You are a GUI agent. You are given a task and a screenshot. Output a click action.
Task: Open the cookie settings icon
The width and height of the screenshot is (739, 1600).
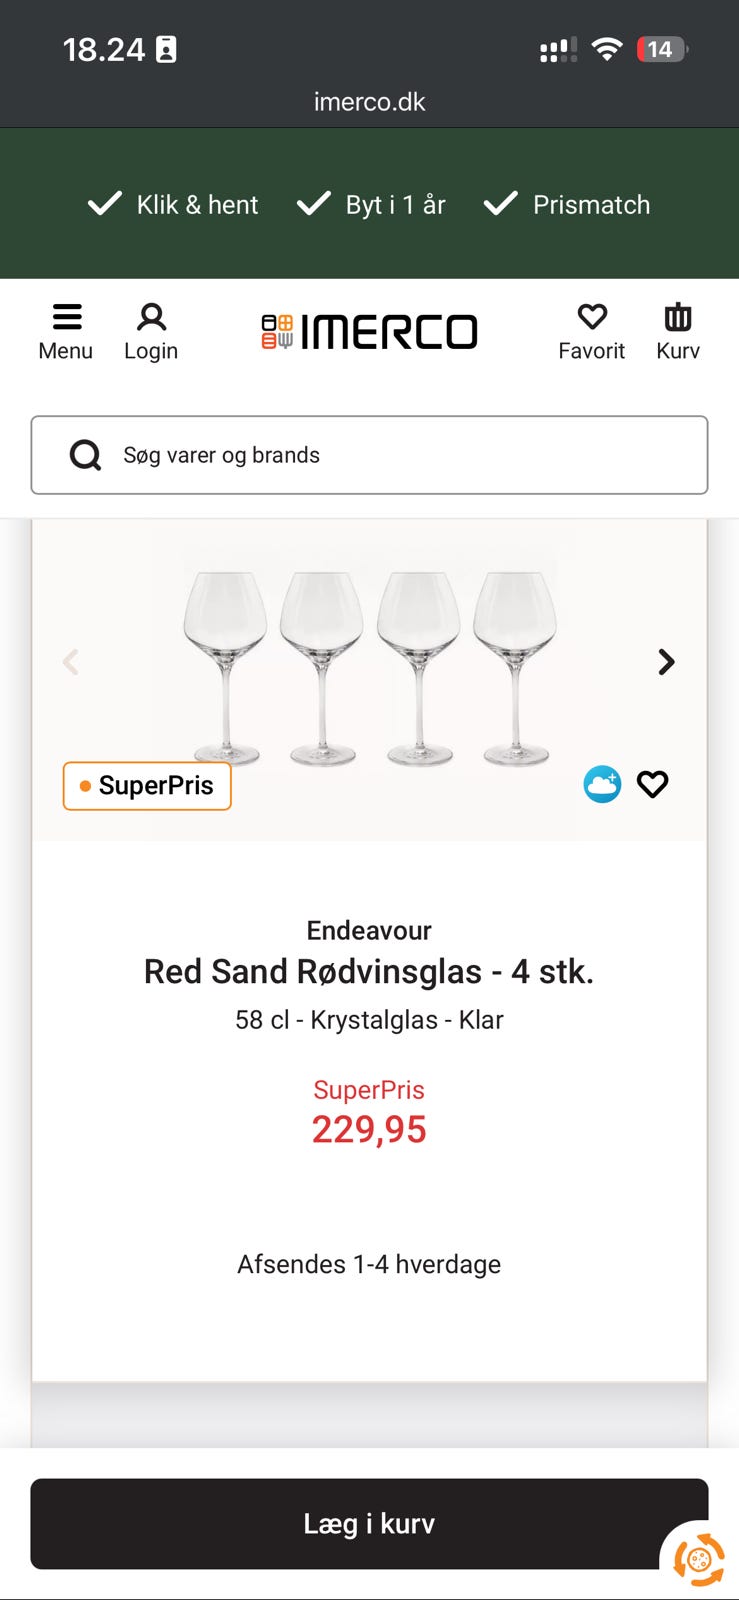point(699,1558)
